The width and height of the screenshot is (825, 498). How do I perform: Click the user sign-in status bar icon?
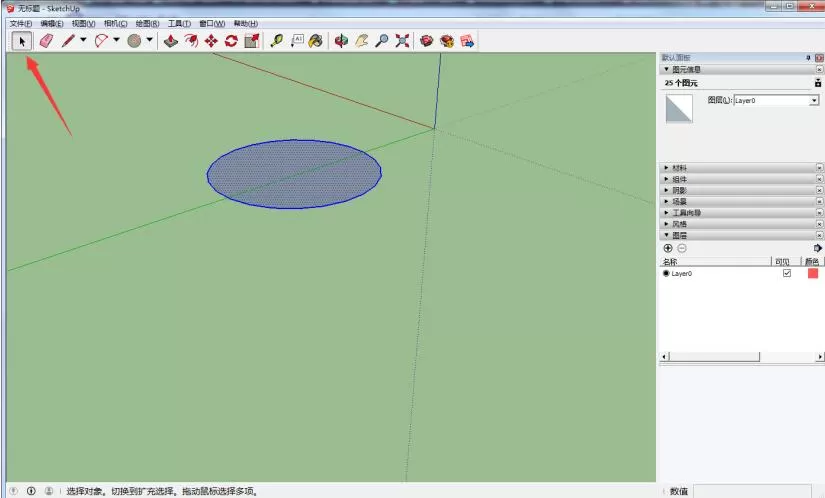49,491
